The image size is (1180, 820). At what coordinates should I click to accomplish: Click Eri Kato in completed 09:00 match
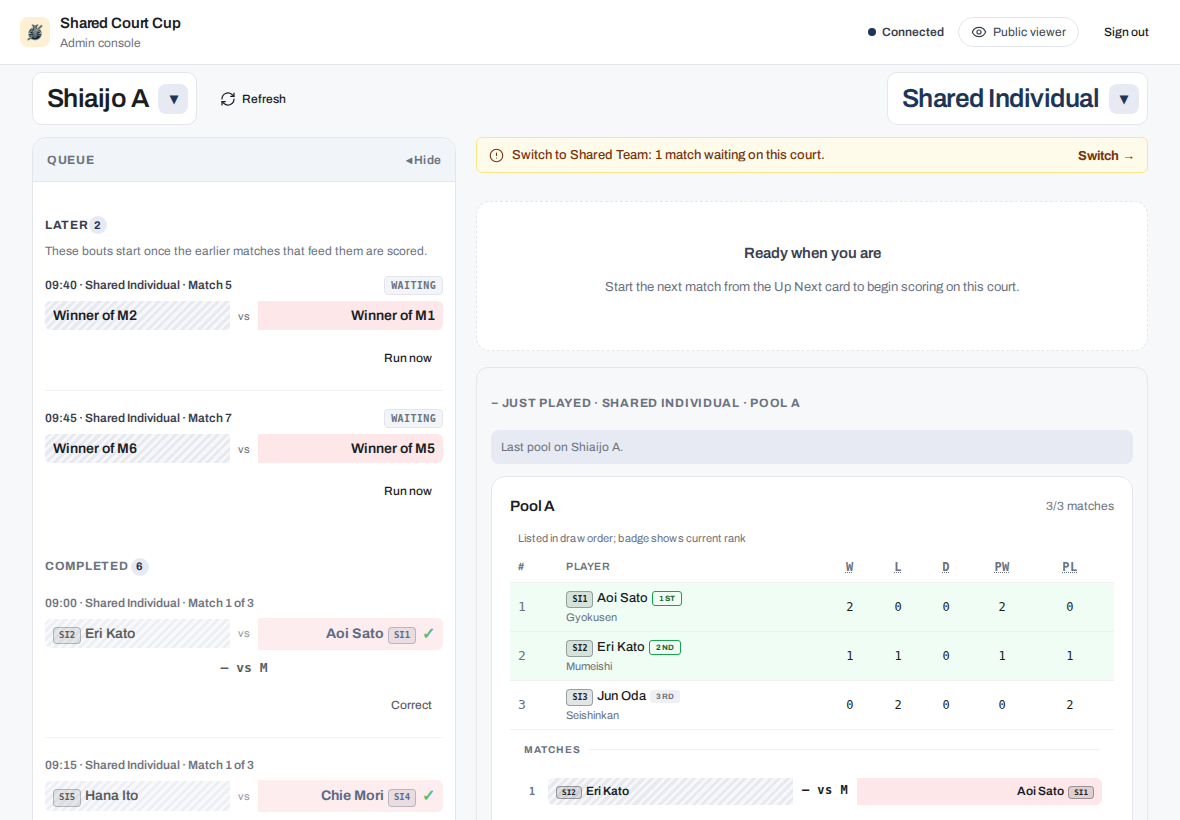(137, 633)
